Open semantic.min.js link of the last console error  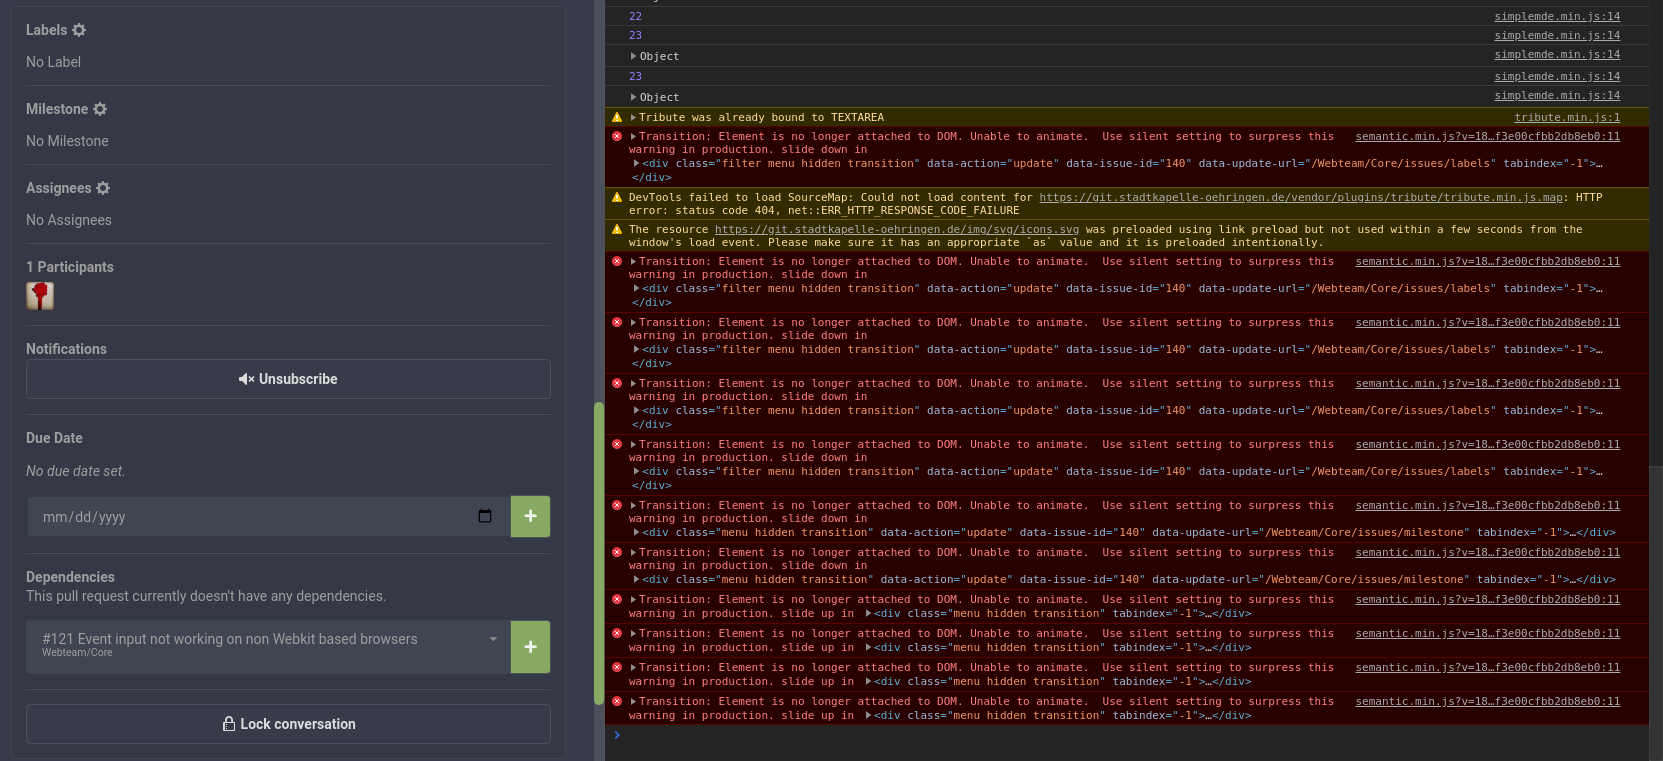click(x=1488, y=701)
